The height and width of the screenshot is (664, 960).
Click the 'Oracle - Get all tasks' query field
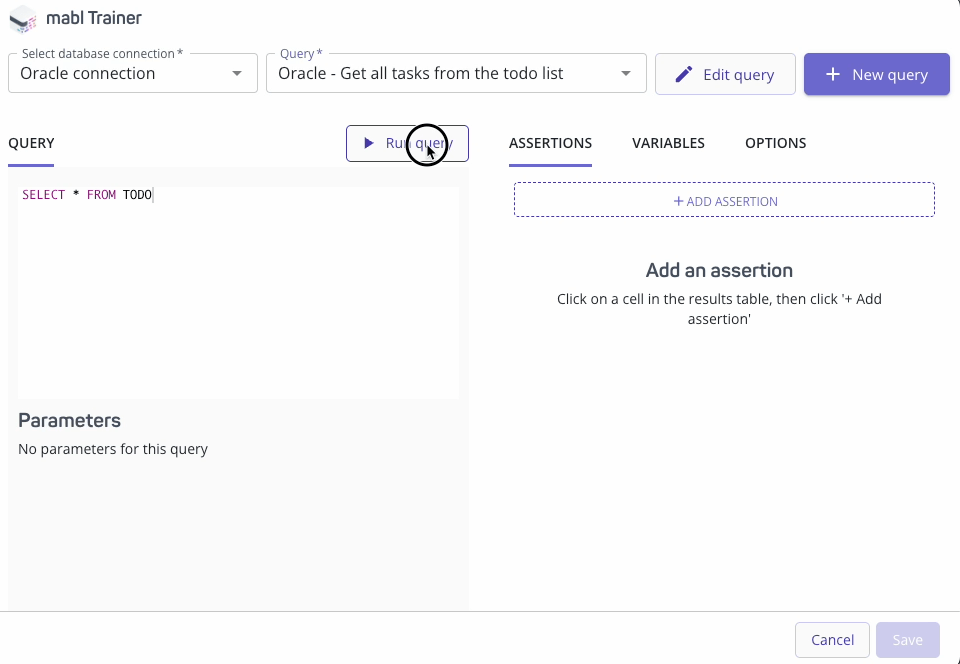click(x=420, y=74)
